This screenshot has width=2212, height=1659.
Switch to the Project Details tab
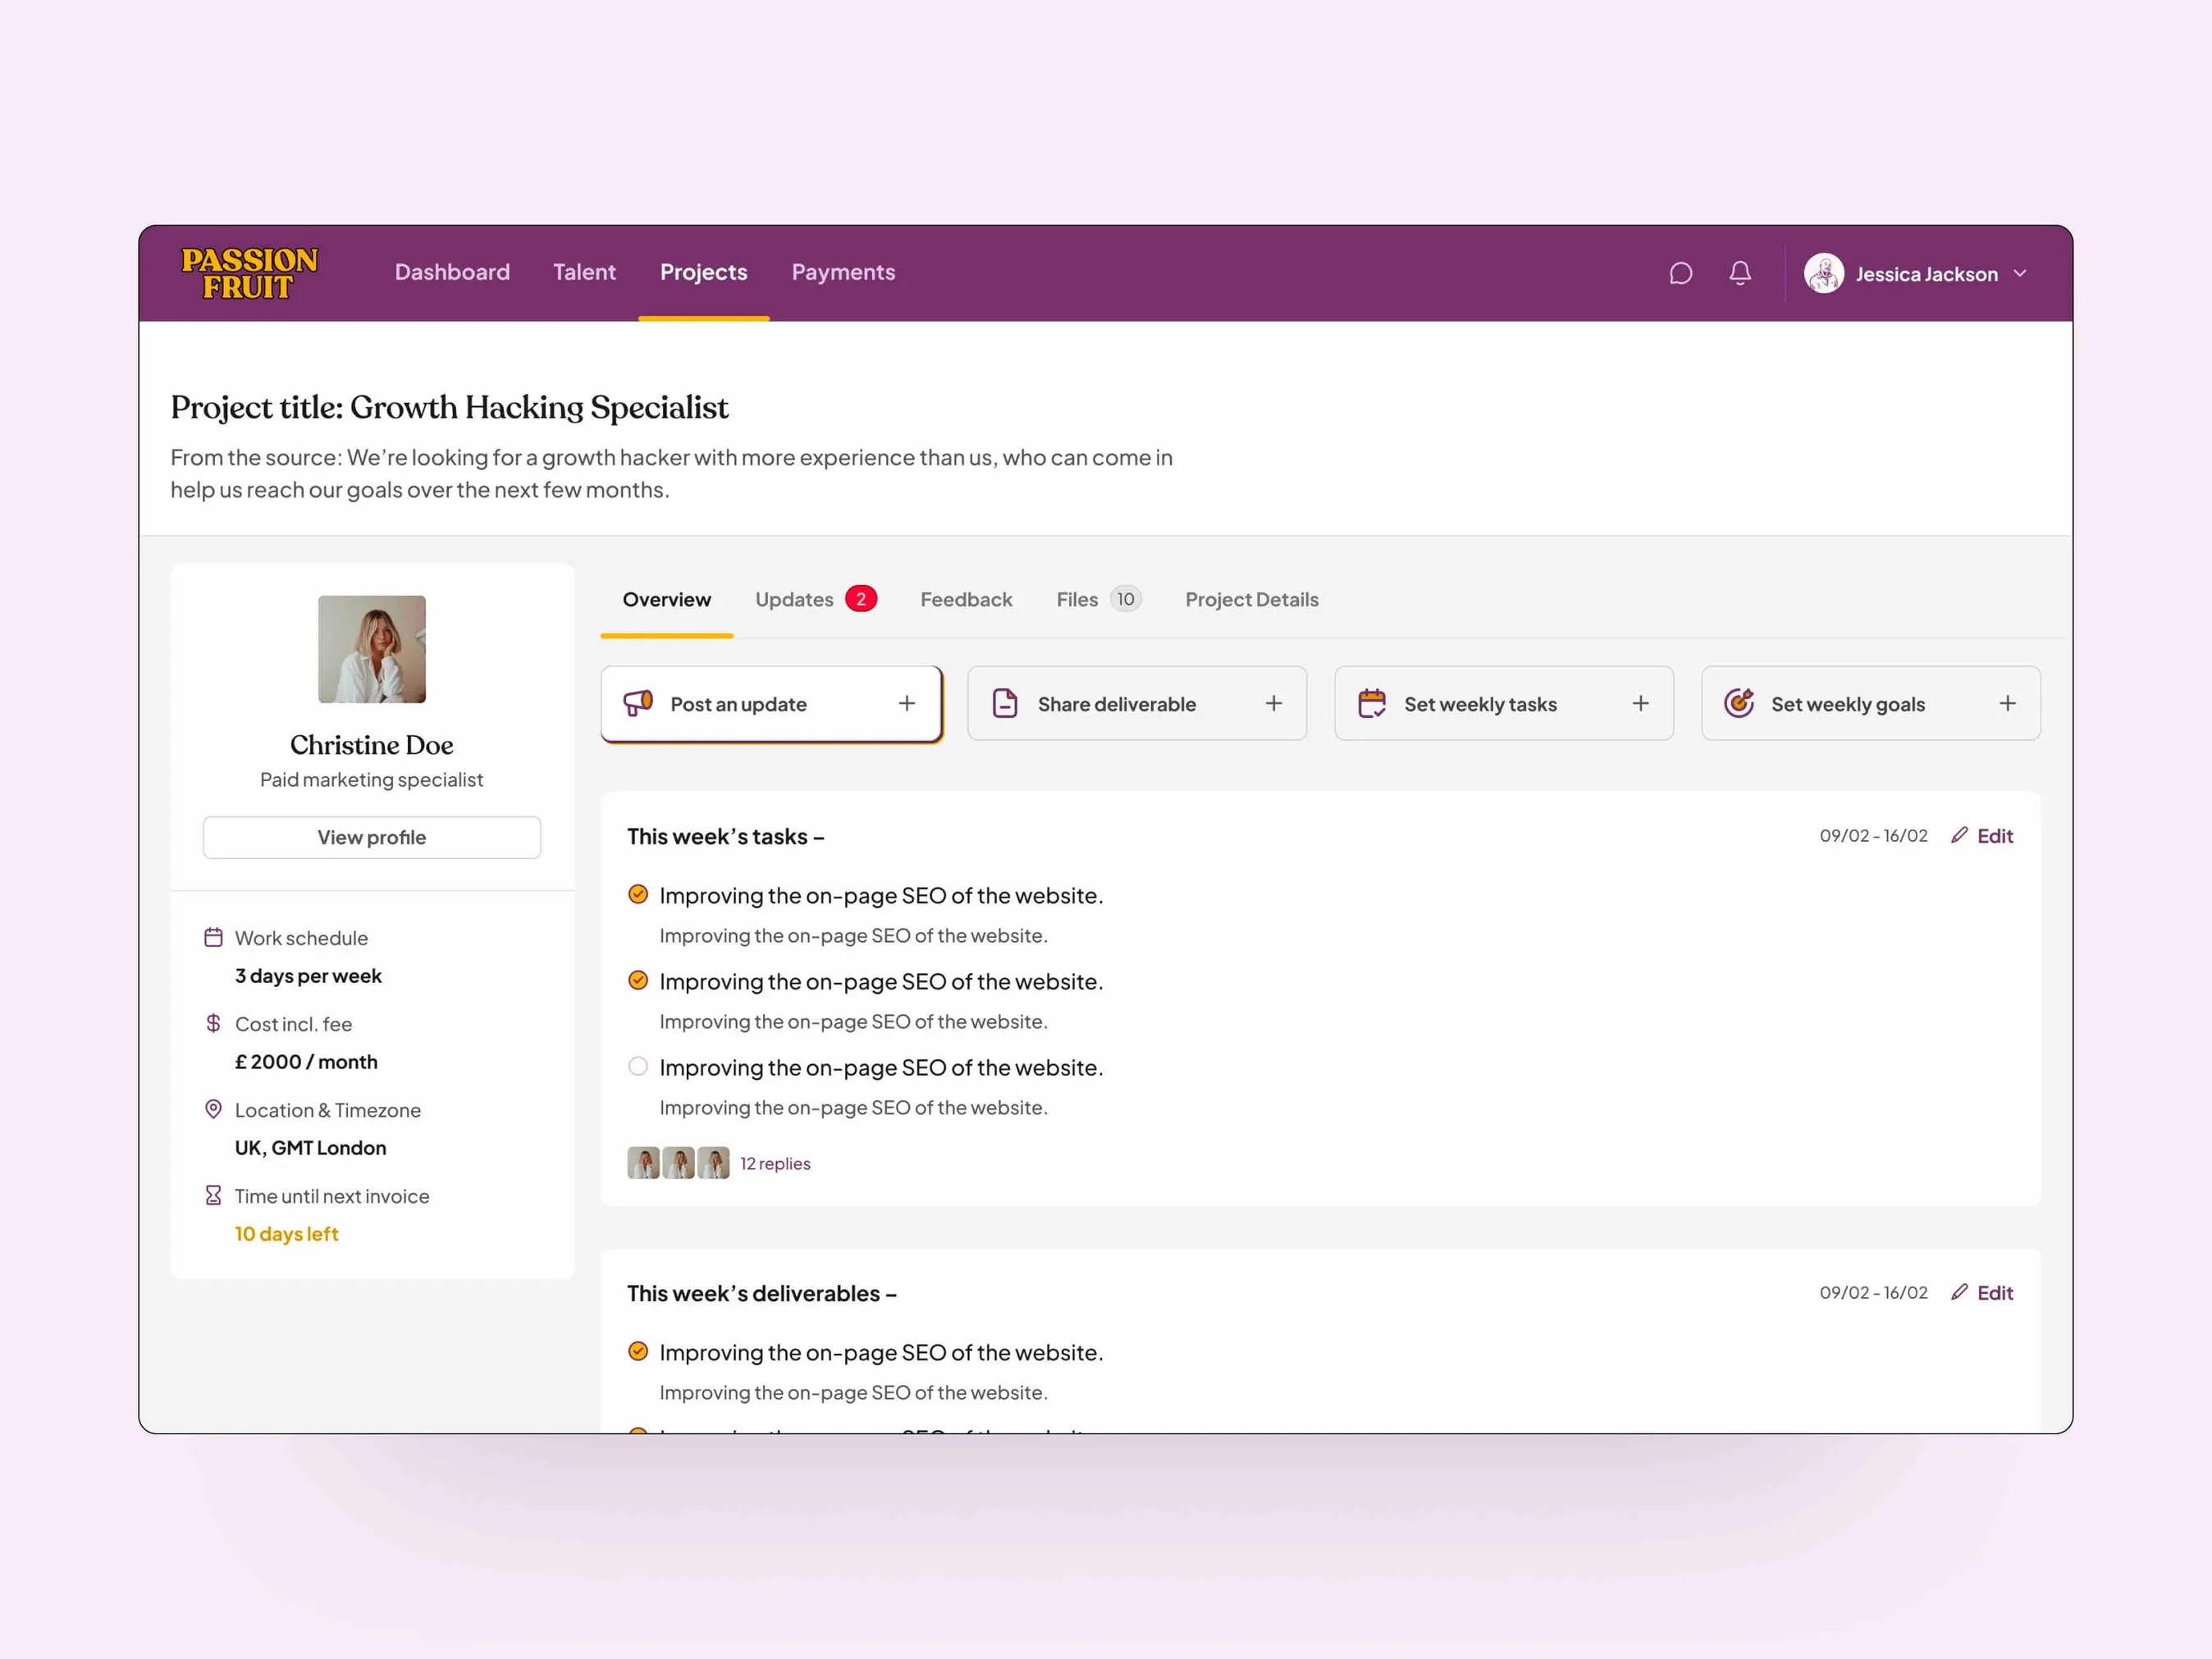[x=1252, y=599]
